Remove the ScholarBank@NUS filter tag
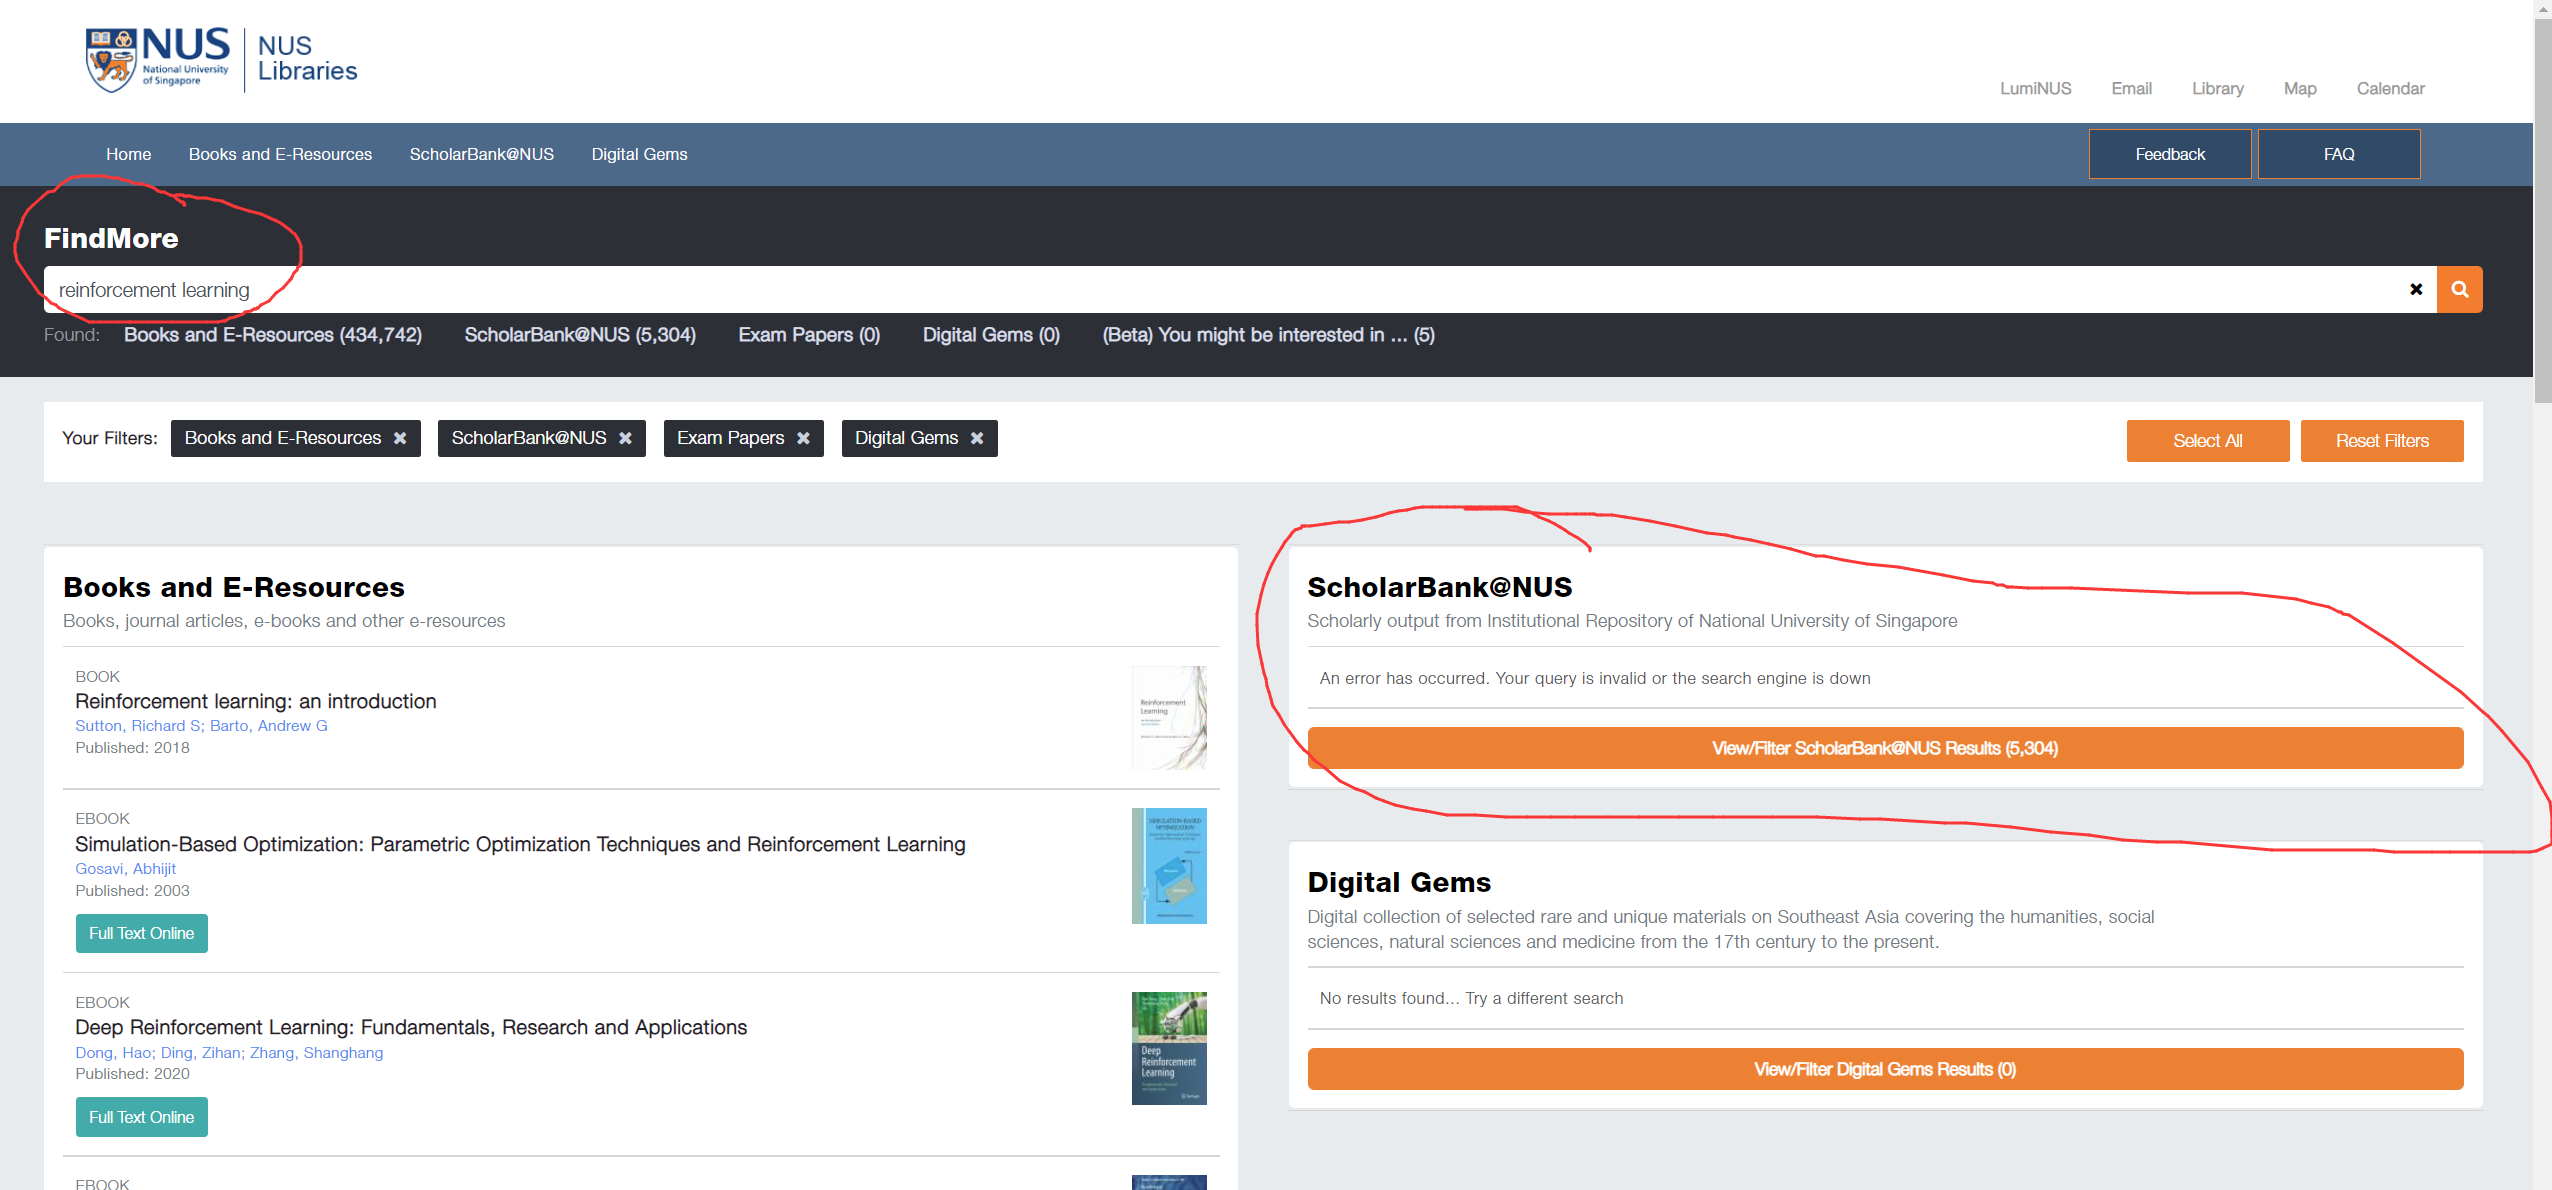 (x=625, y=439)
